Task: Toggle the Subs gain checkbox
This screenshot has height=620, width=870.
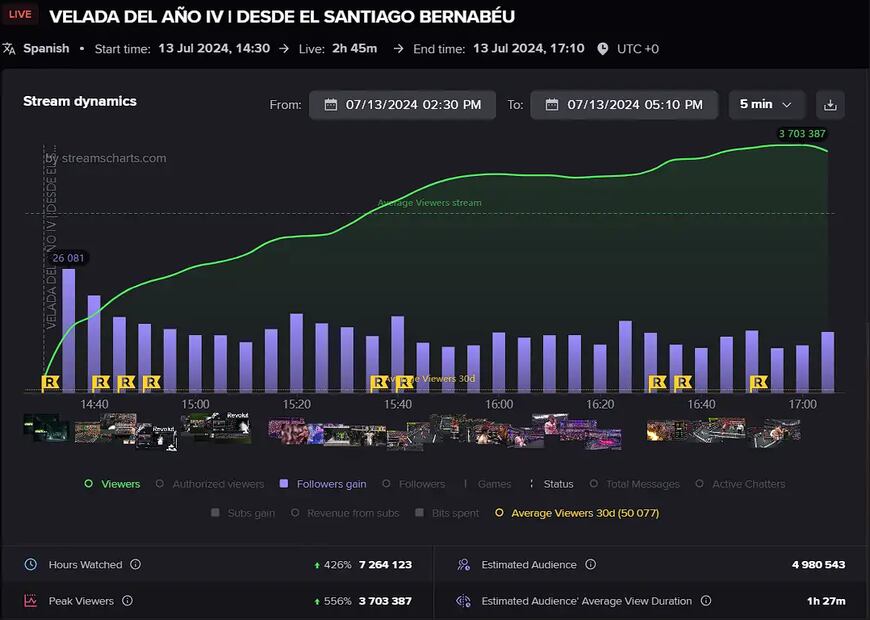Action: (214, 512)
